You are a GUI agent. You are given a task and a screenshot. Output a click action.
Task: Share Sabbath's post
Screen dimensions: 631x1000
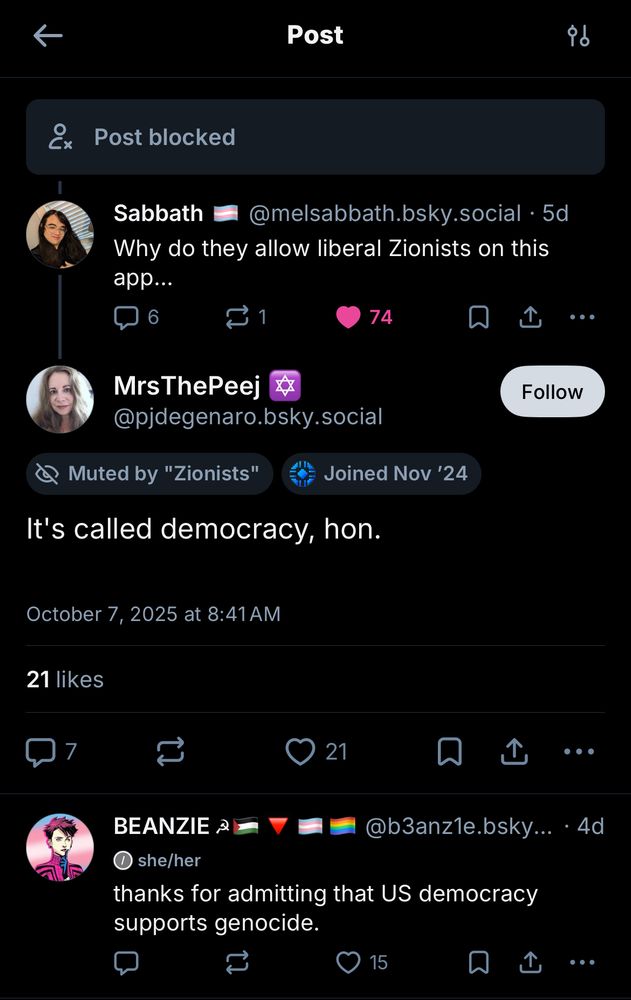click(530, 317)
